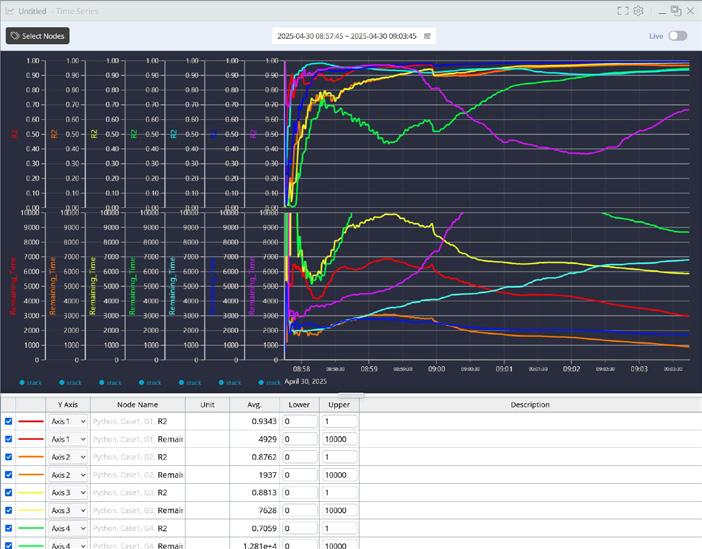This screenshot has height=549, width=702.
Task: Edit the Upper field showing 10000 in the 4929 row
Action: tap(339, 439)
